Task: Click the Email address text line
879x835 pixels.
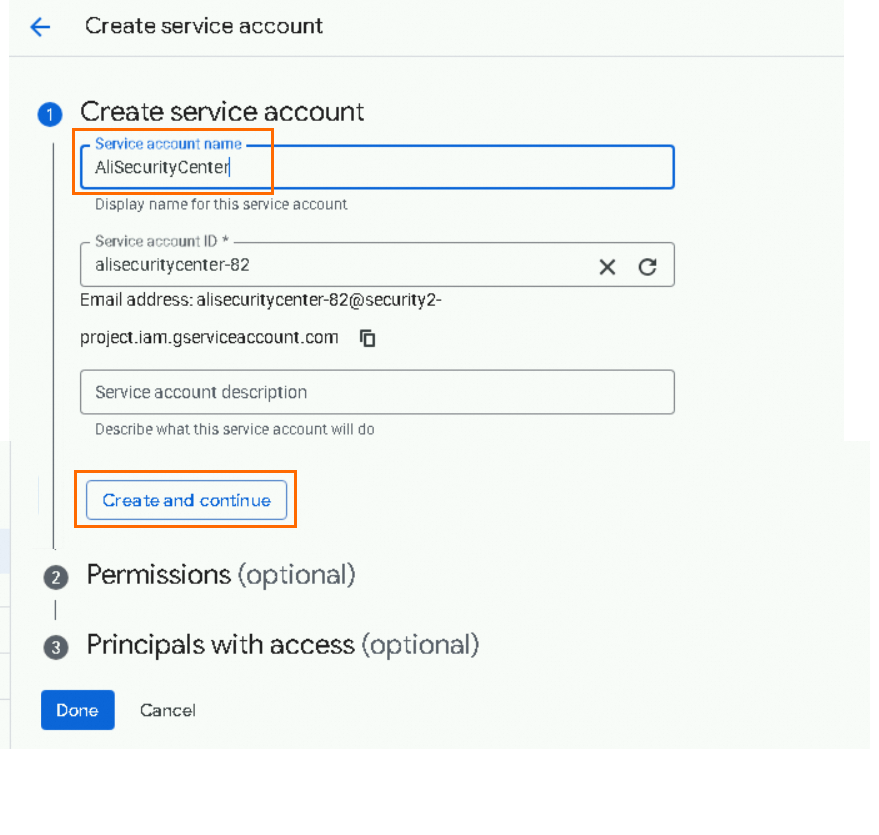Action: [261, 299]
